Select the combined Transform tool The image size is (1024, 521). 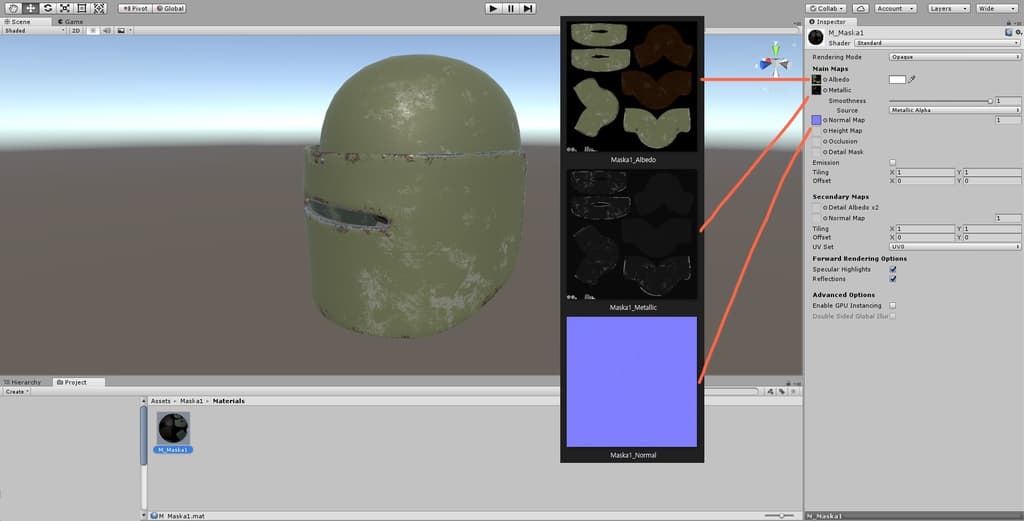click(99, 8)
